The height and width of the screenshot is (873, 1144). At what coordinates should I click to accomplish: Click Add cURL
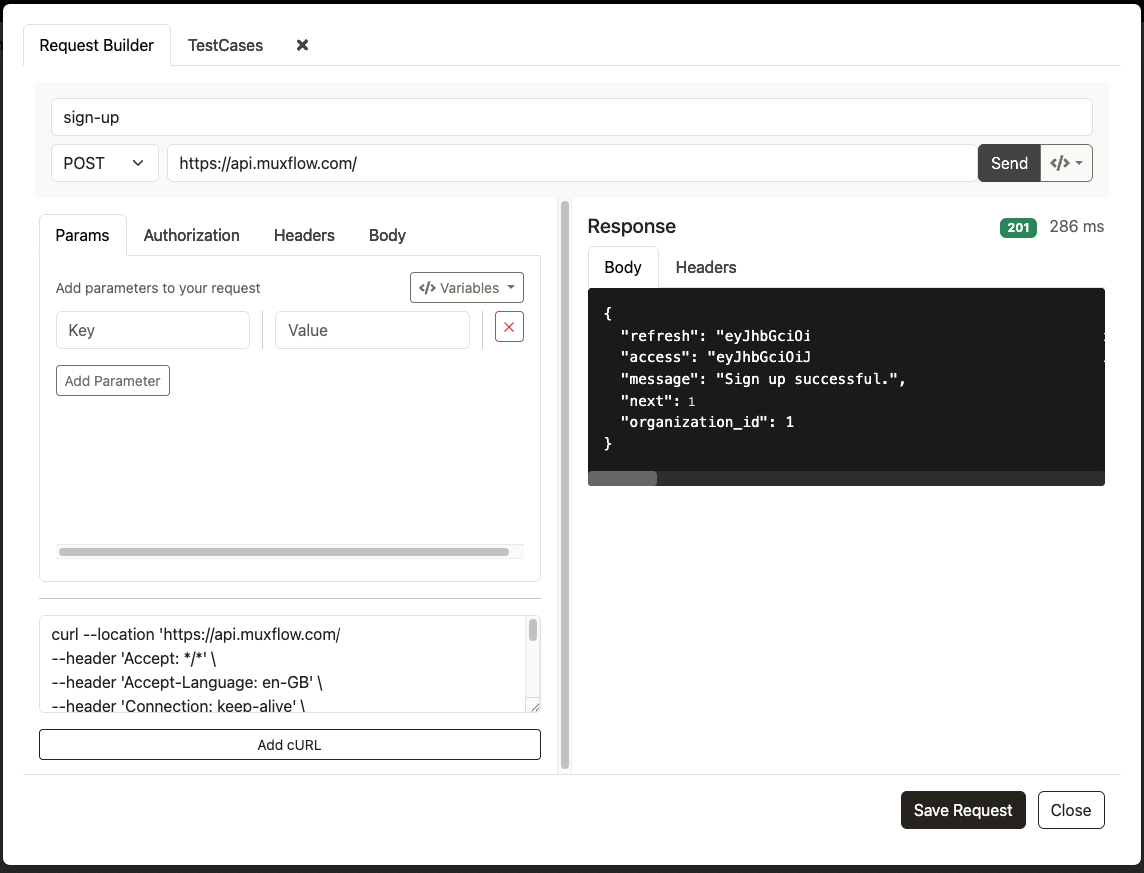click(289, 744)
